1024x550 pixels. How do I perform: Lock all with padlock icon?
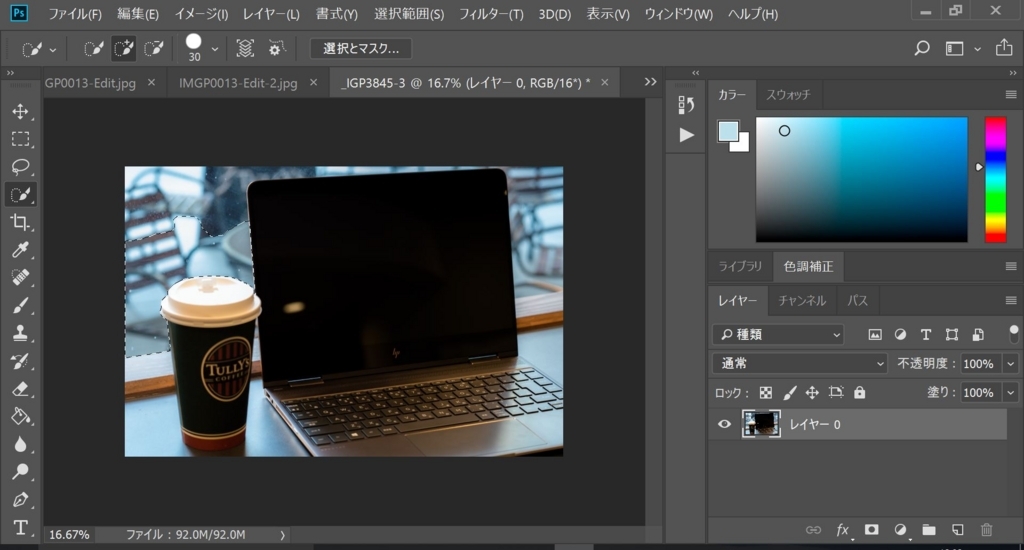(x=859, y=393)
